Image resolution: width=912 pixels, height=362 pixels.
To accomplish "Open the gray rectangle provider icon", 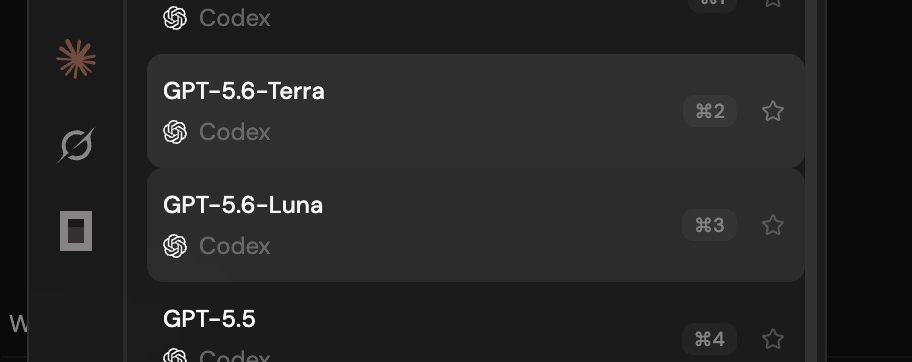I will tap(76, 231).
